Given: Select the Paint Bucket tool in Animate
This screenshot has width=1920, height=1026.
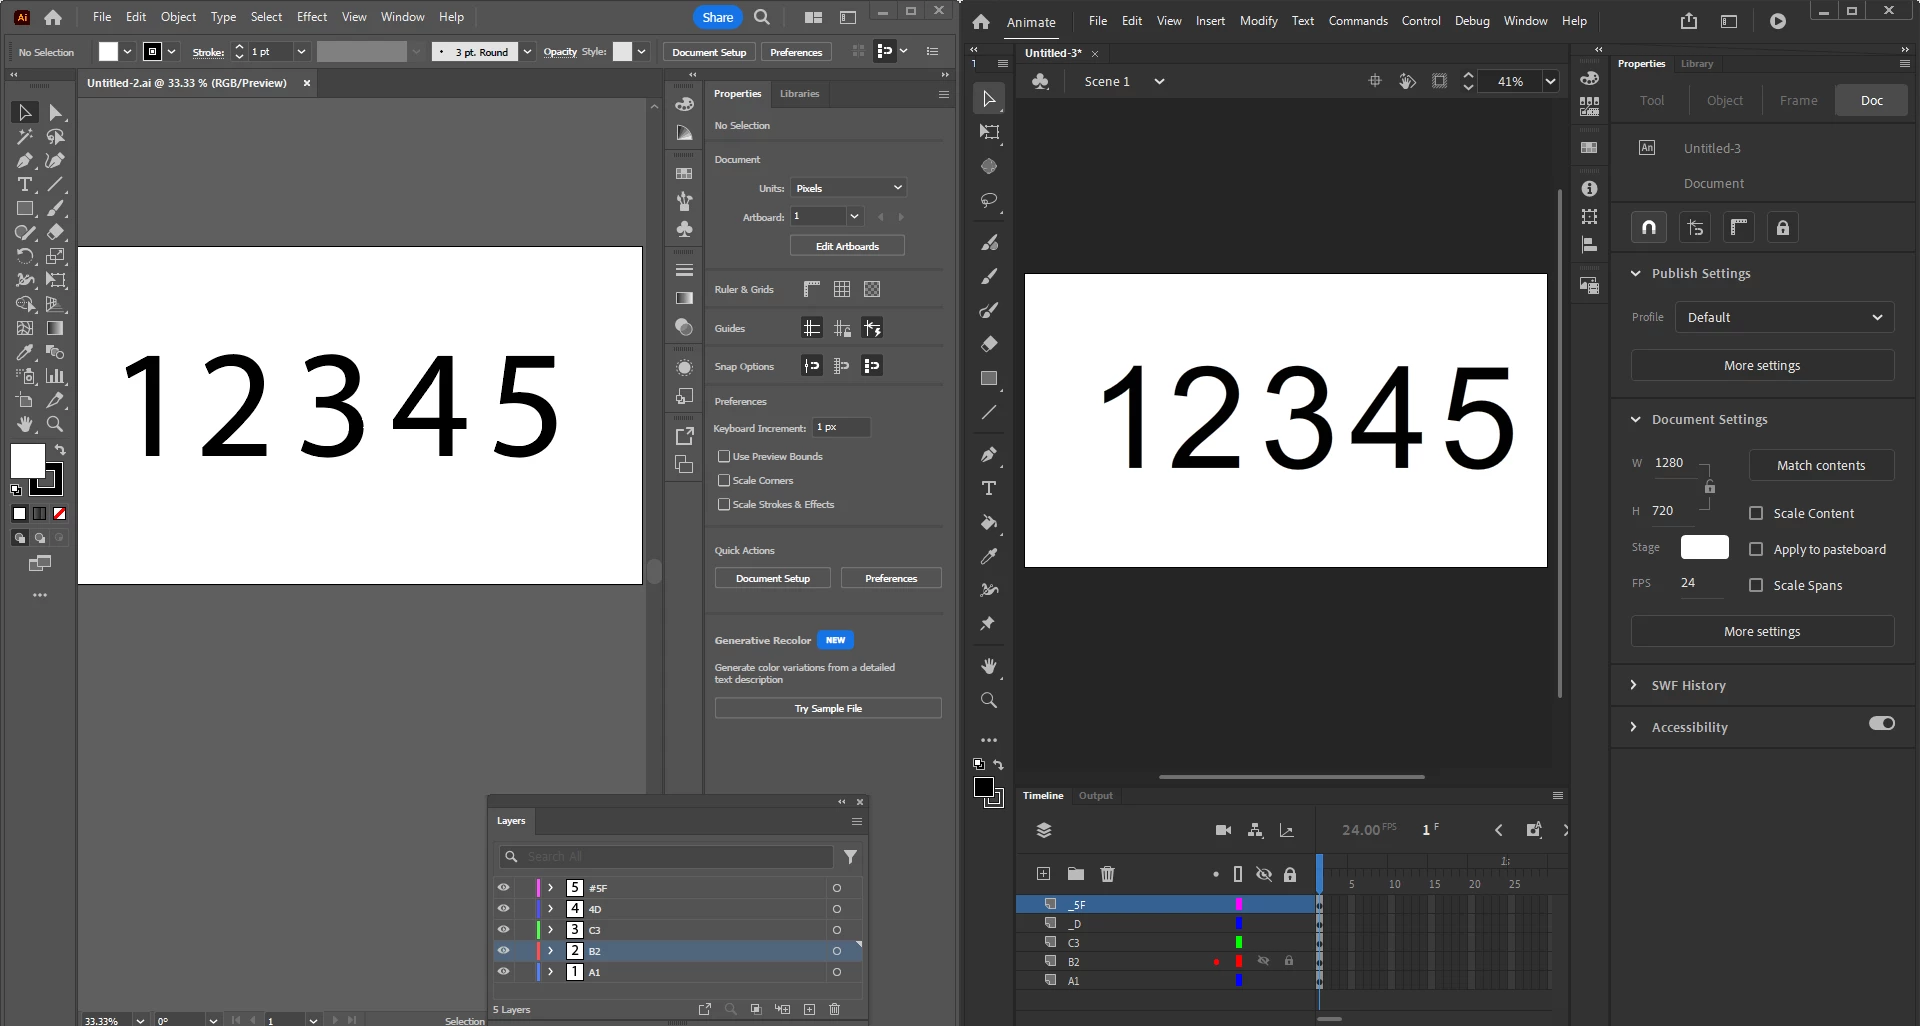Looking at the screenshot, I should click(989, 522).
